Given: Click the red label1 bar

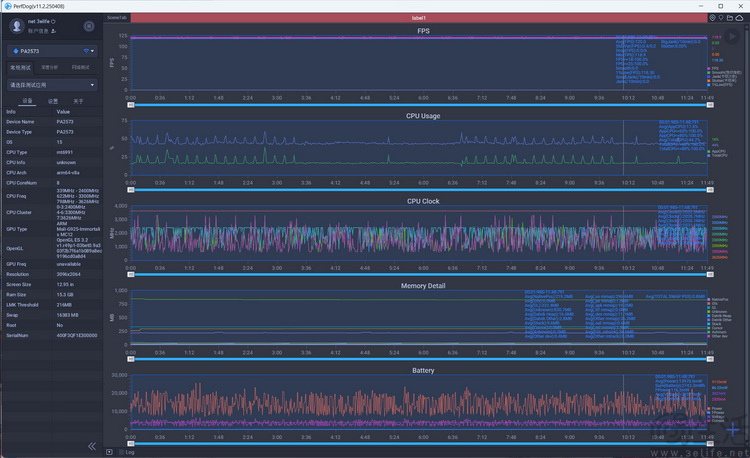Looking at the screenshot, I should point(419,18).
